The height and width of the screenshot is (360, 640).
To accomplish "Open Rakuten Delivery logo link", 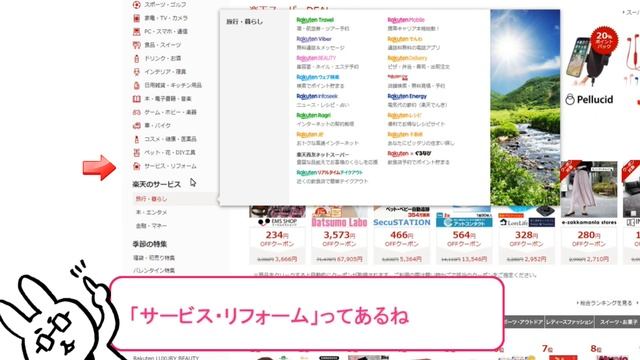I will (x=407, y=58).
